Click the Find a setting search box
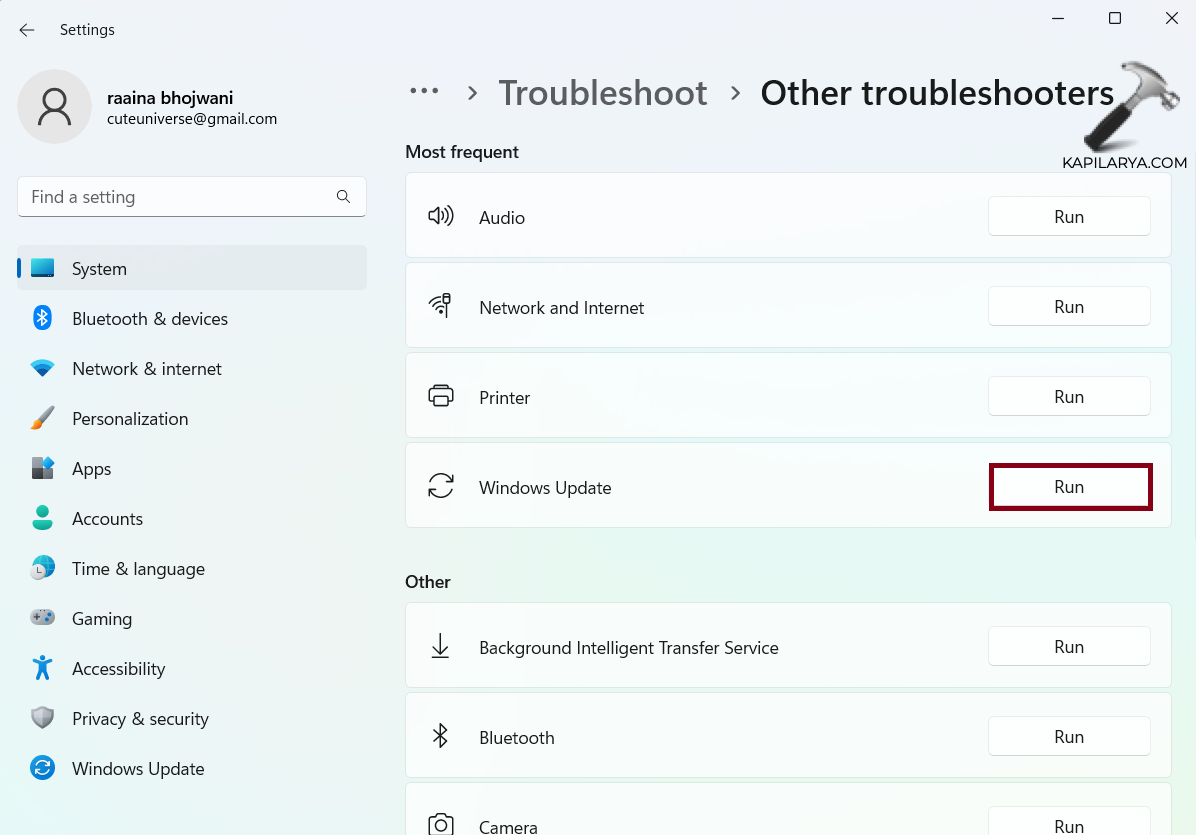This screenshot has width=1196, height=835. [180, 197]
